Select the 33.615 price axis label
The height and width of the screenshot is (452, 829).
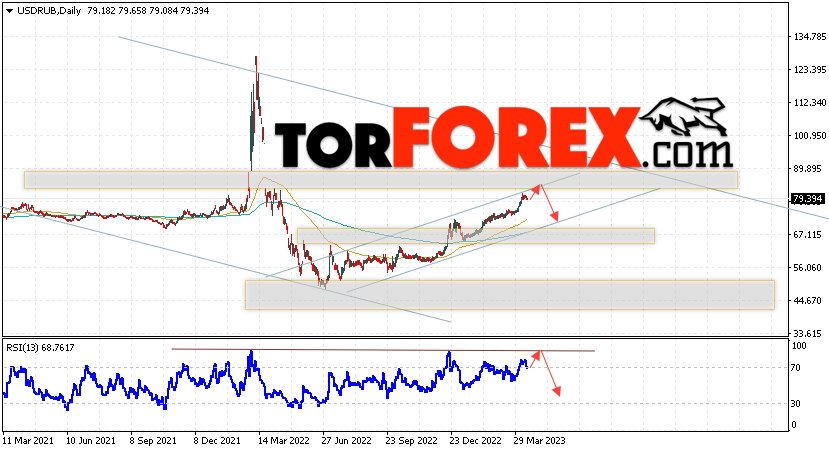pyautogui.click(x=808, y=334)
